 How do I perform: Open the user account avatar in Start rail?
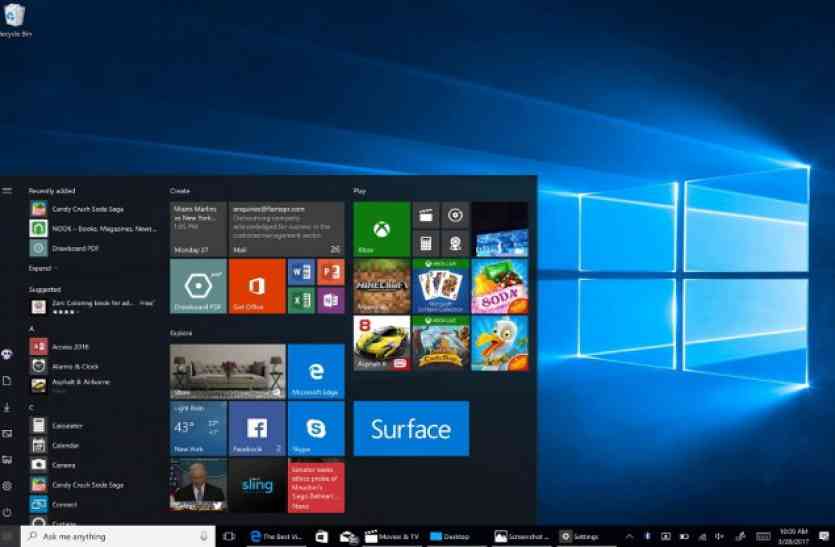point(7,354)
